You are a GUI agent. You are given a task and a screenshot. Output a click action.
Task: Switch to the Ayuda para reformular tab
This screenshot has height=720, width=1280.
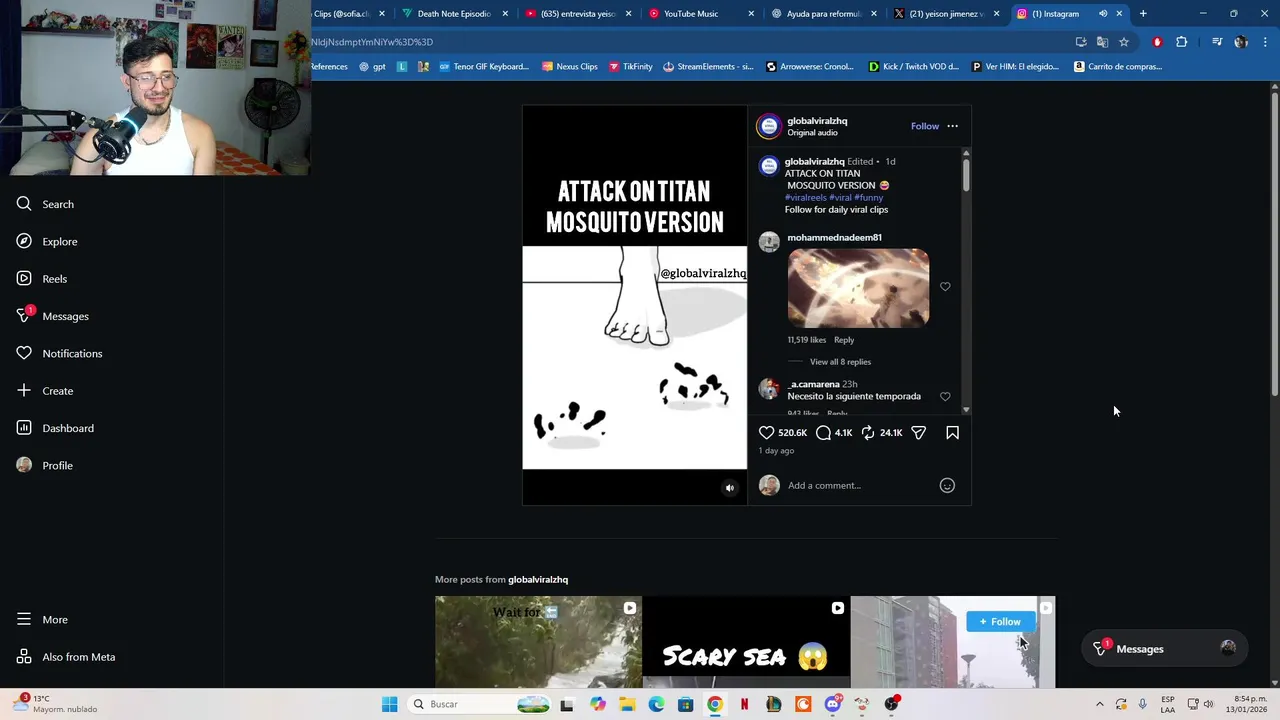(x=823, y=14)
